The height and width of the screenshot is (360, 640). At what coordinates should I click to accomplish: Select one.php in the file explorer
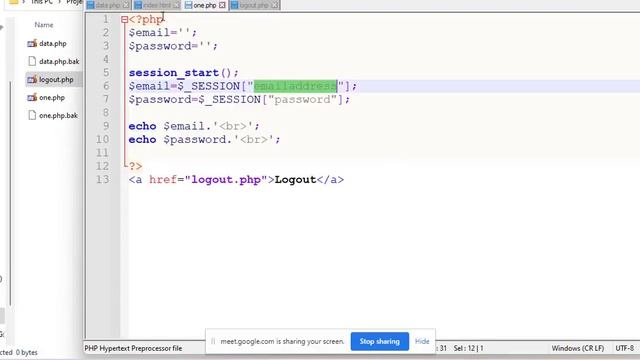[x=52, y=98]
